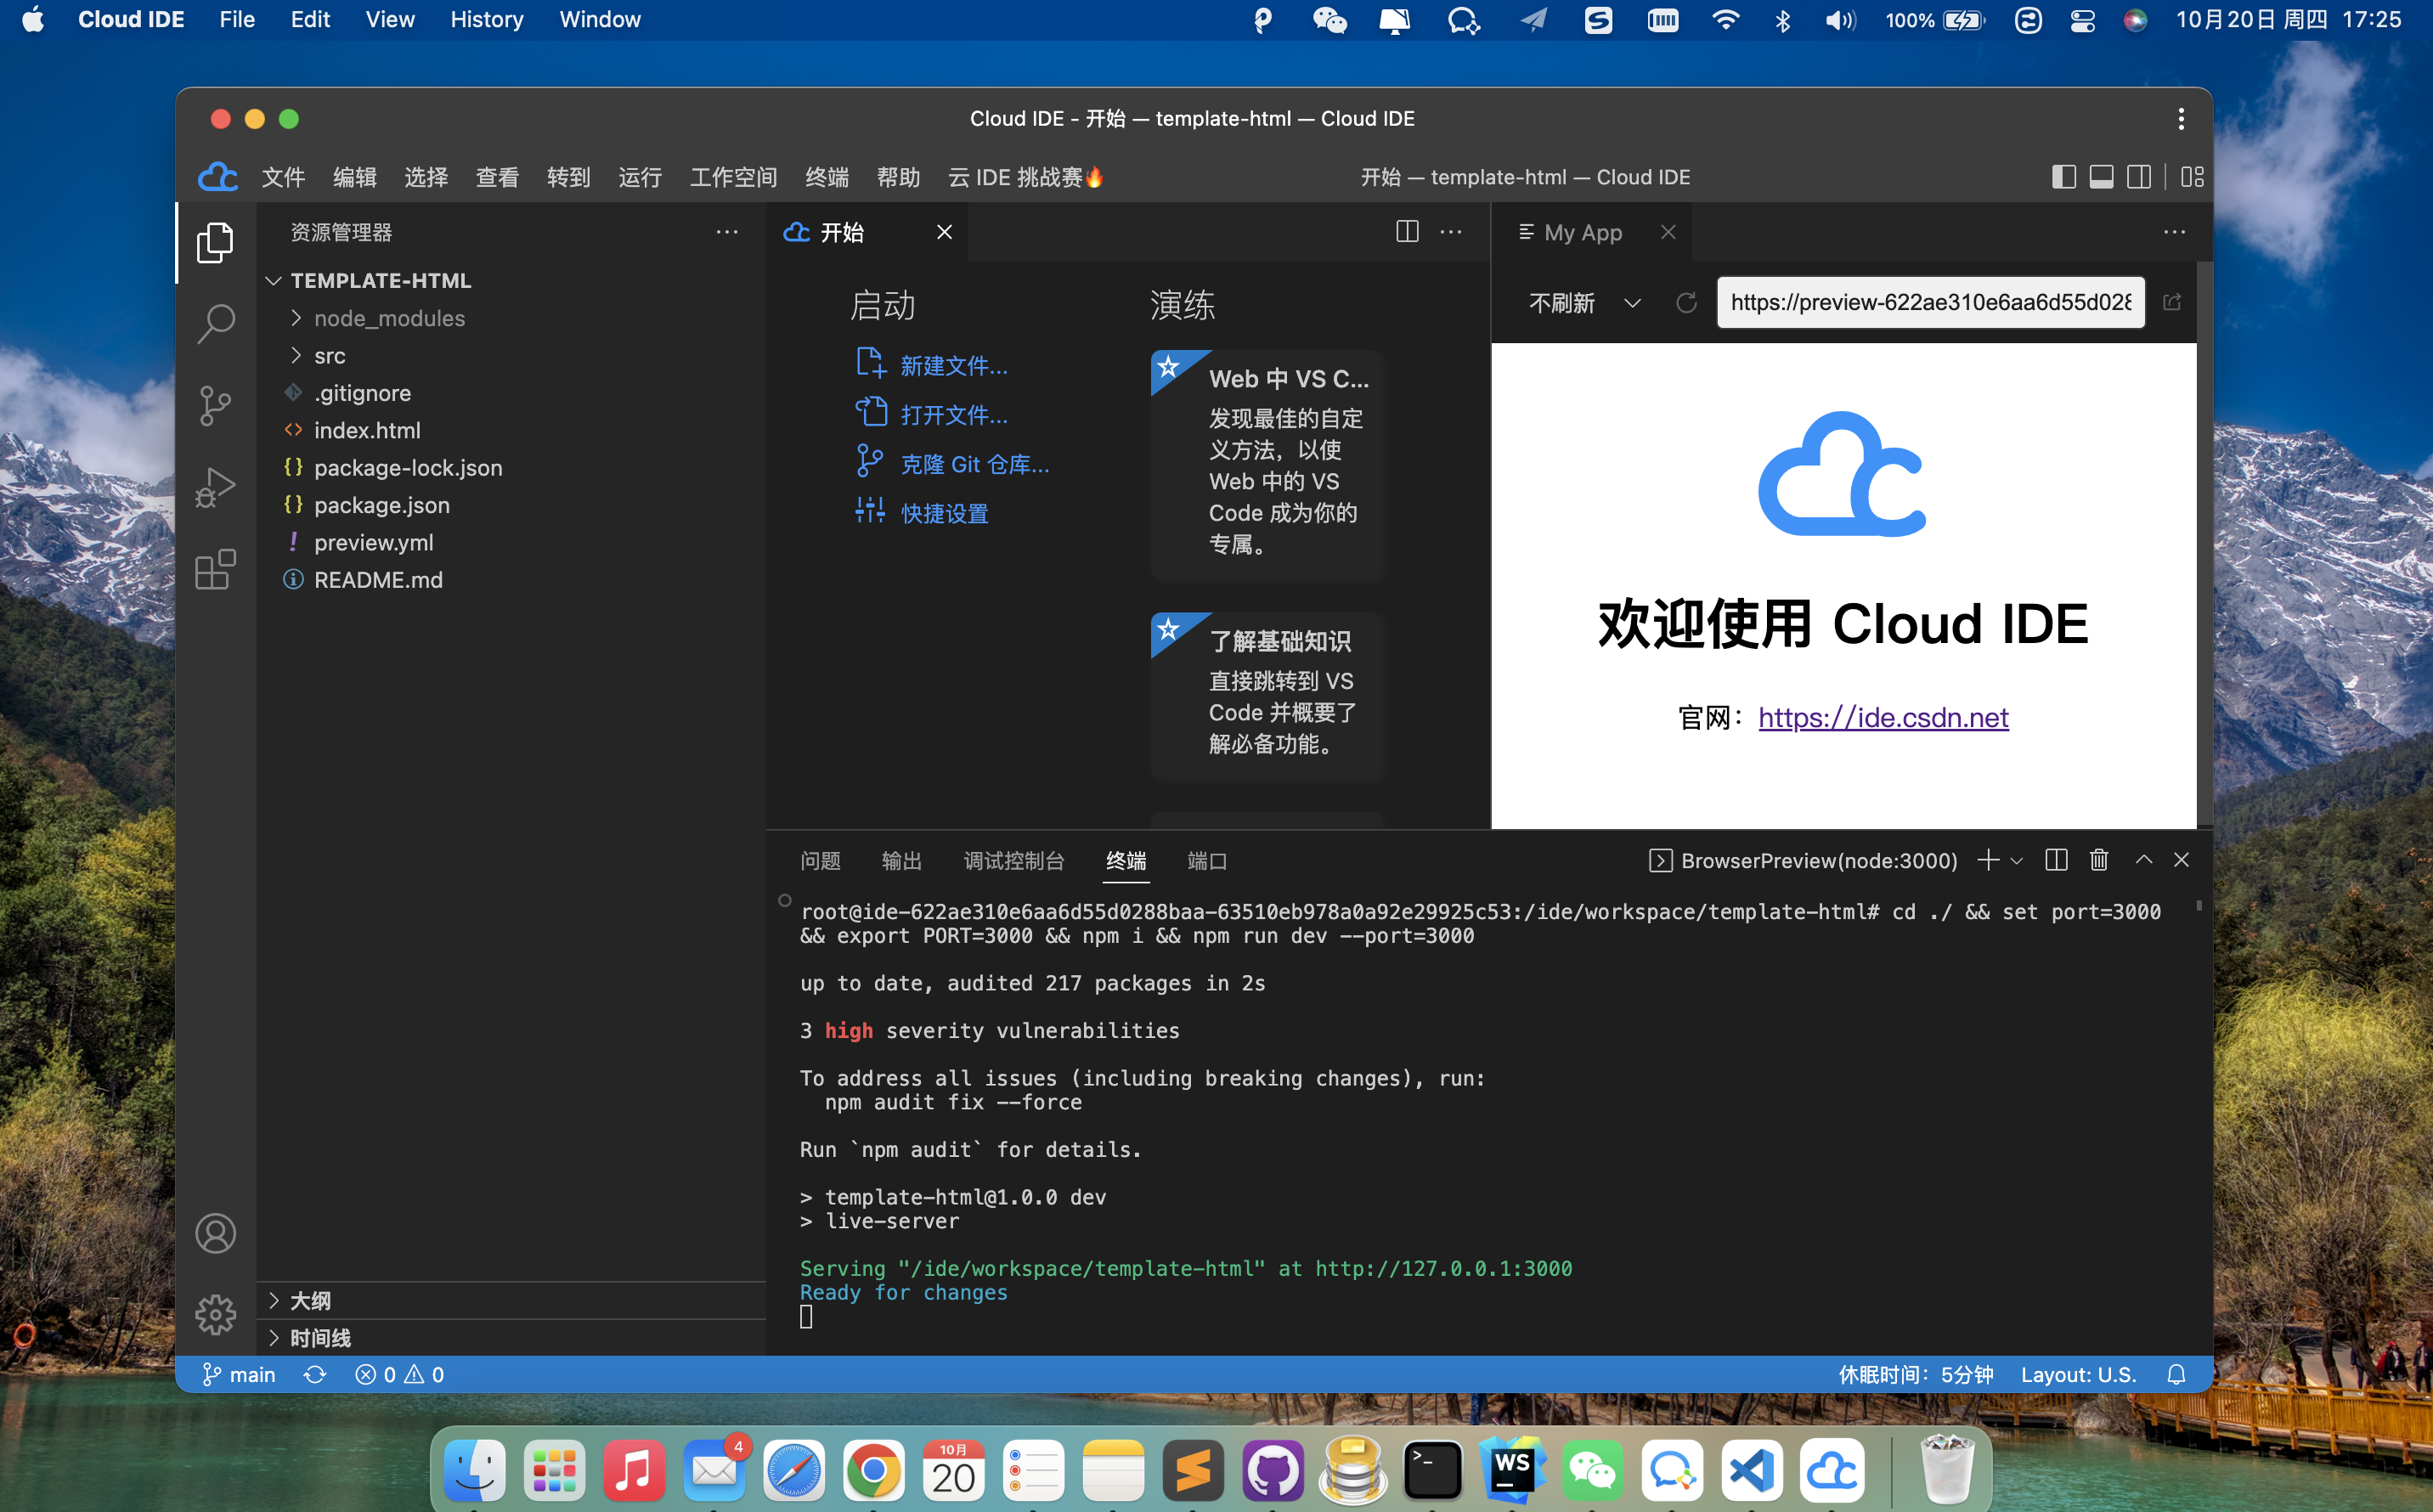Split the 开始 editor to the right
The height and width of the screenshot is (1512, 2433).
(1407, 232)
